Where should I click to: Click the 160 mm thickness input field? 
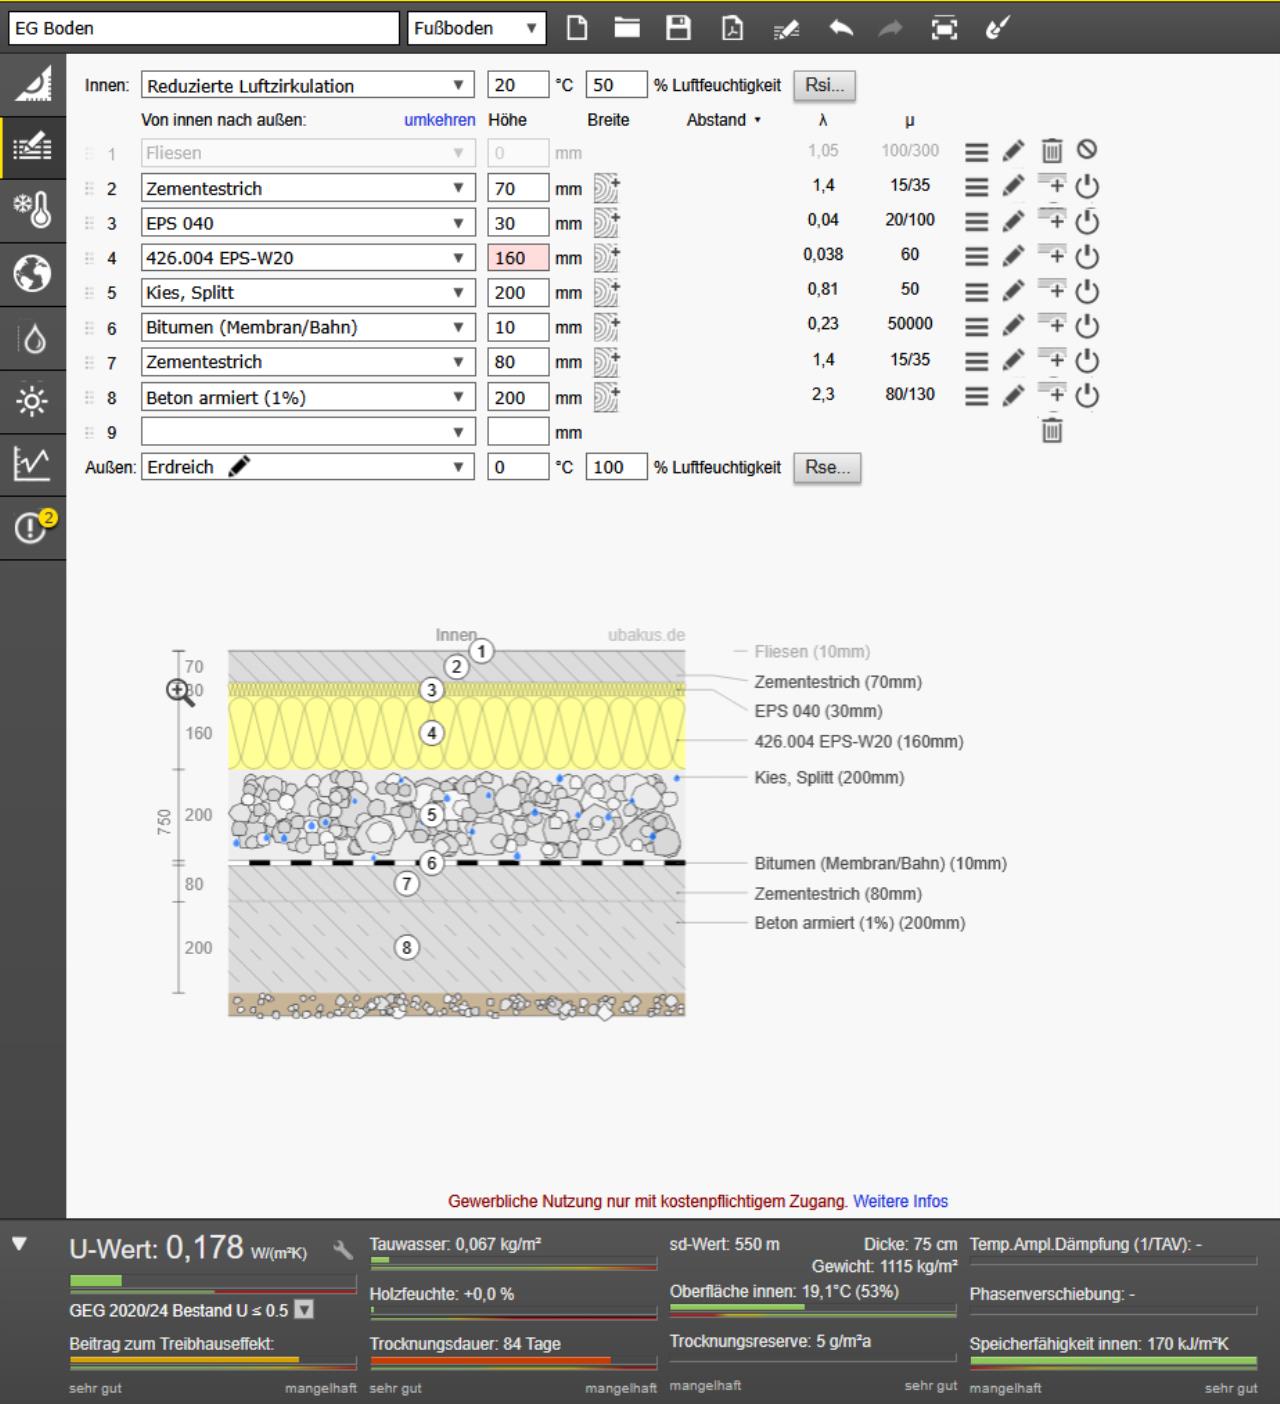(x=517, y=258)
